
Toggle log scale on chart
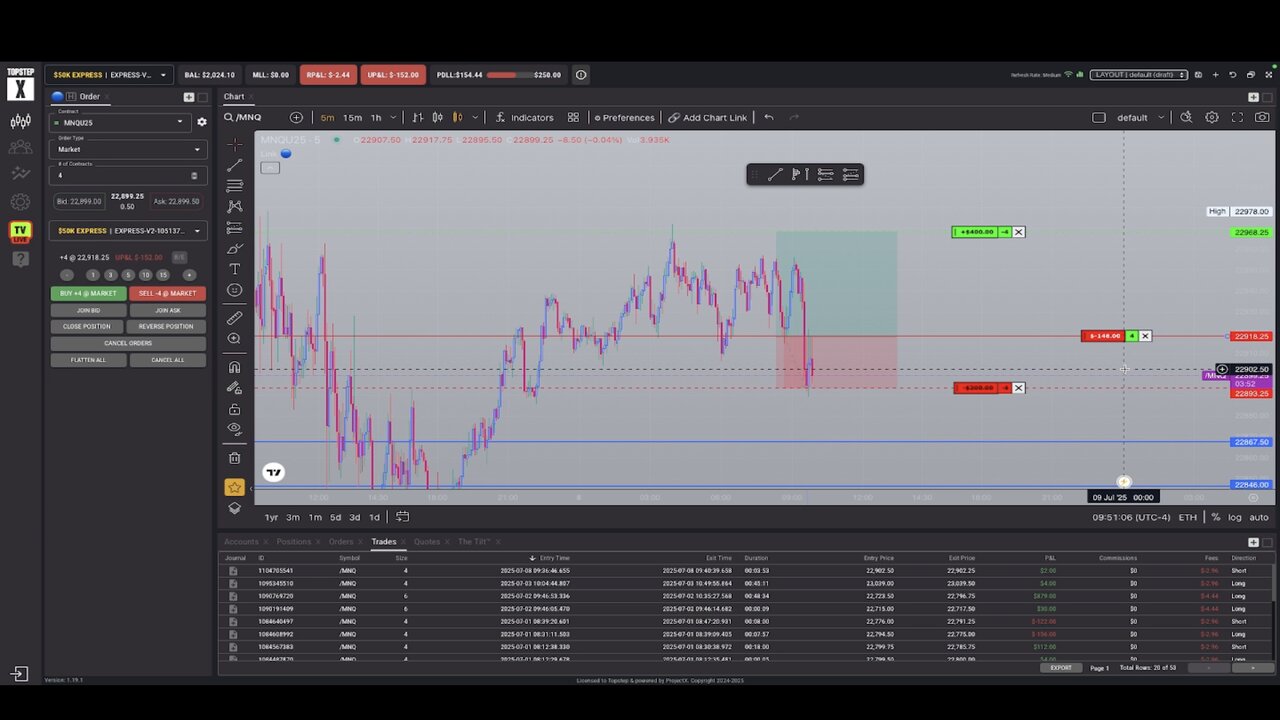tap(1235, 517)
